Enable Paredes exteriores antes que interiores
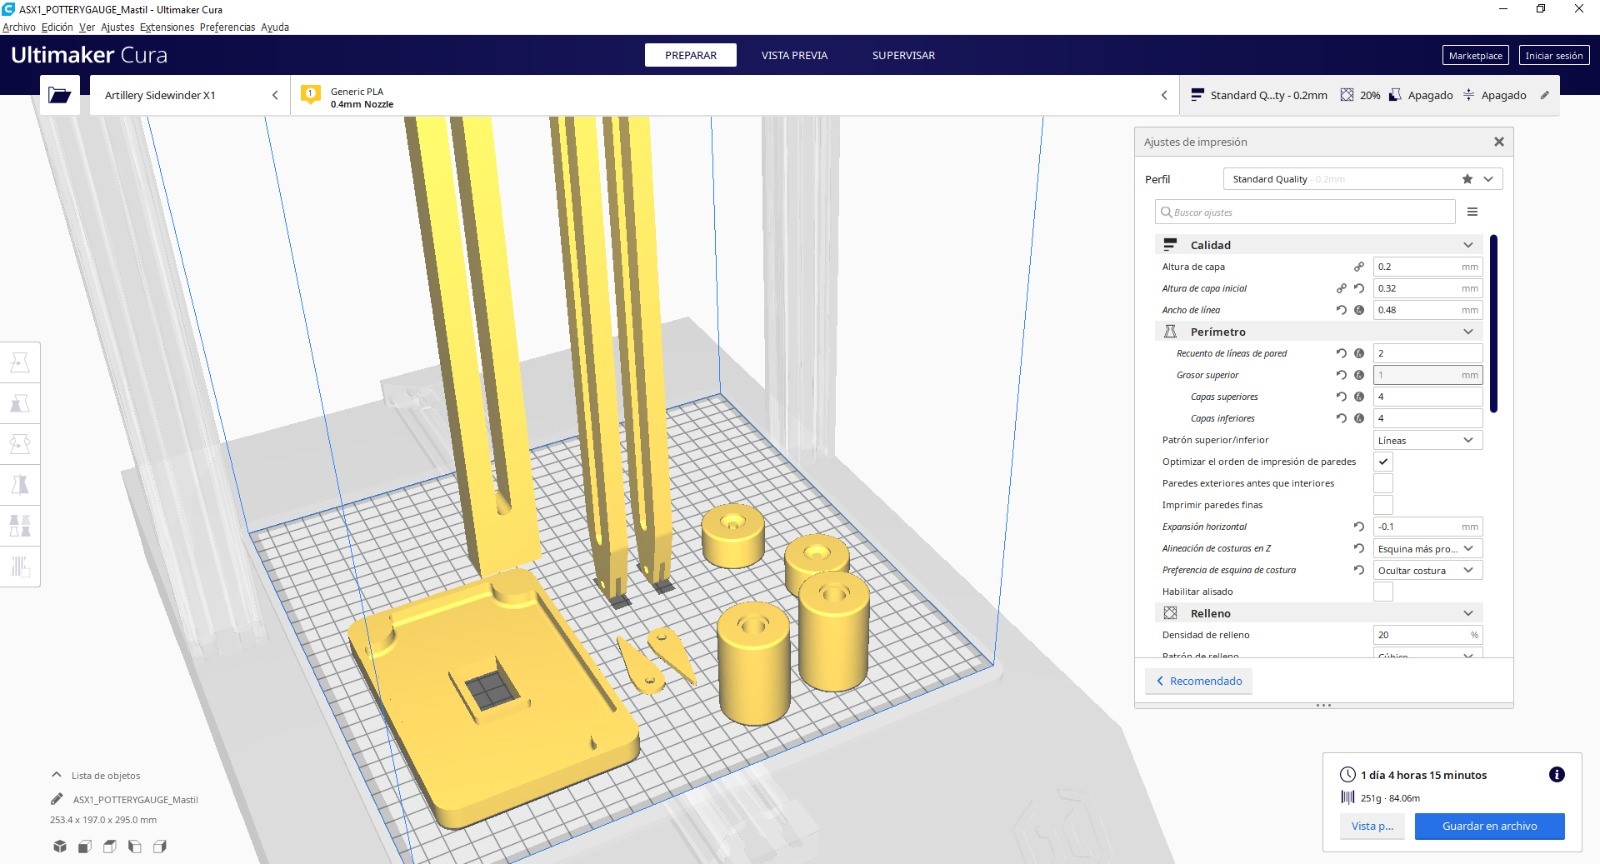 (1383, 483)
